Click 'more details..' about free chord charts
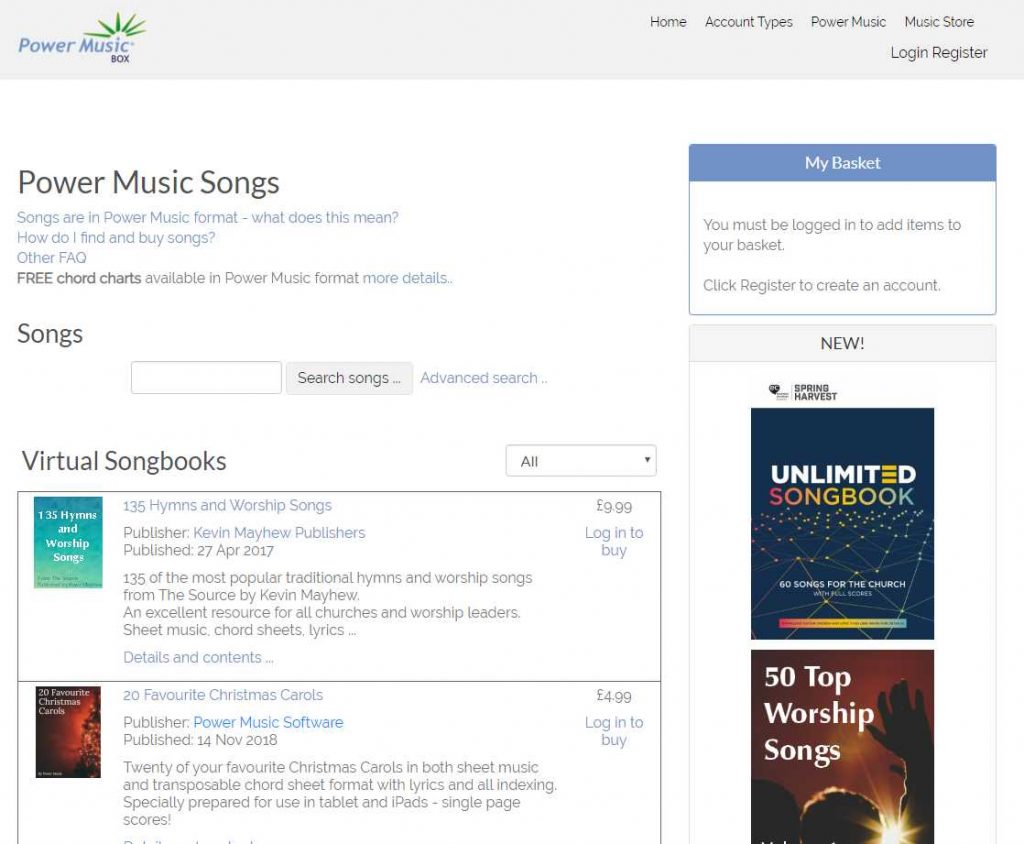This screenshot has height=844, width=1024. [x=408, y=278]
